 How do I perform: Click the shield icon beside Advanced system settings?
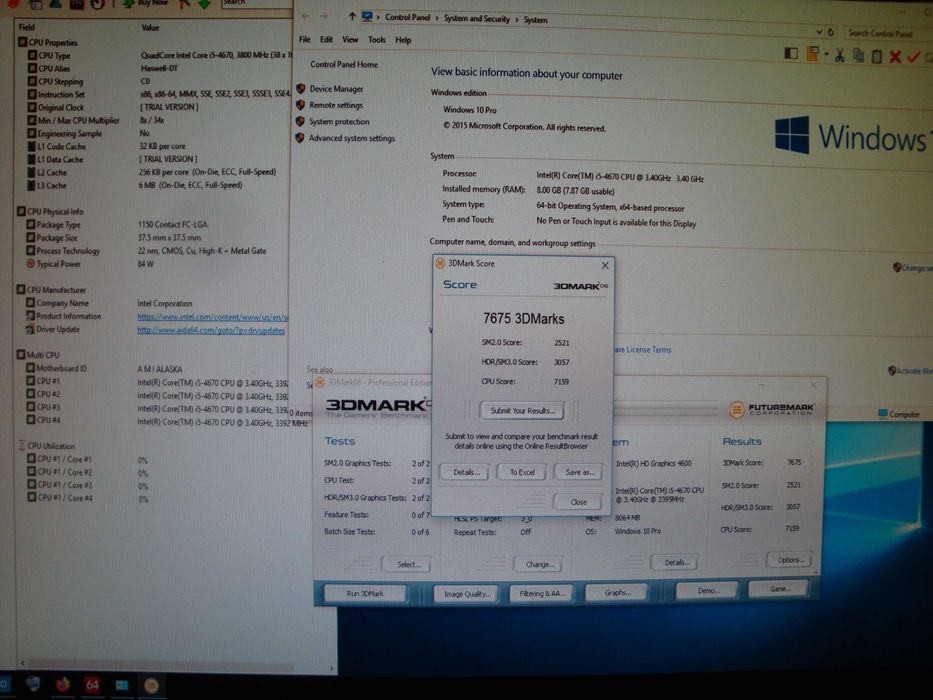(300, 138)
